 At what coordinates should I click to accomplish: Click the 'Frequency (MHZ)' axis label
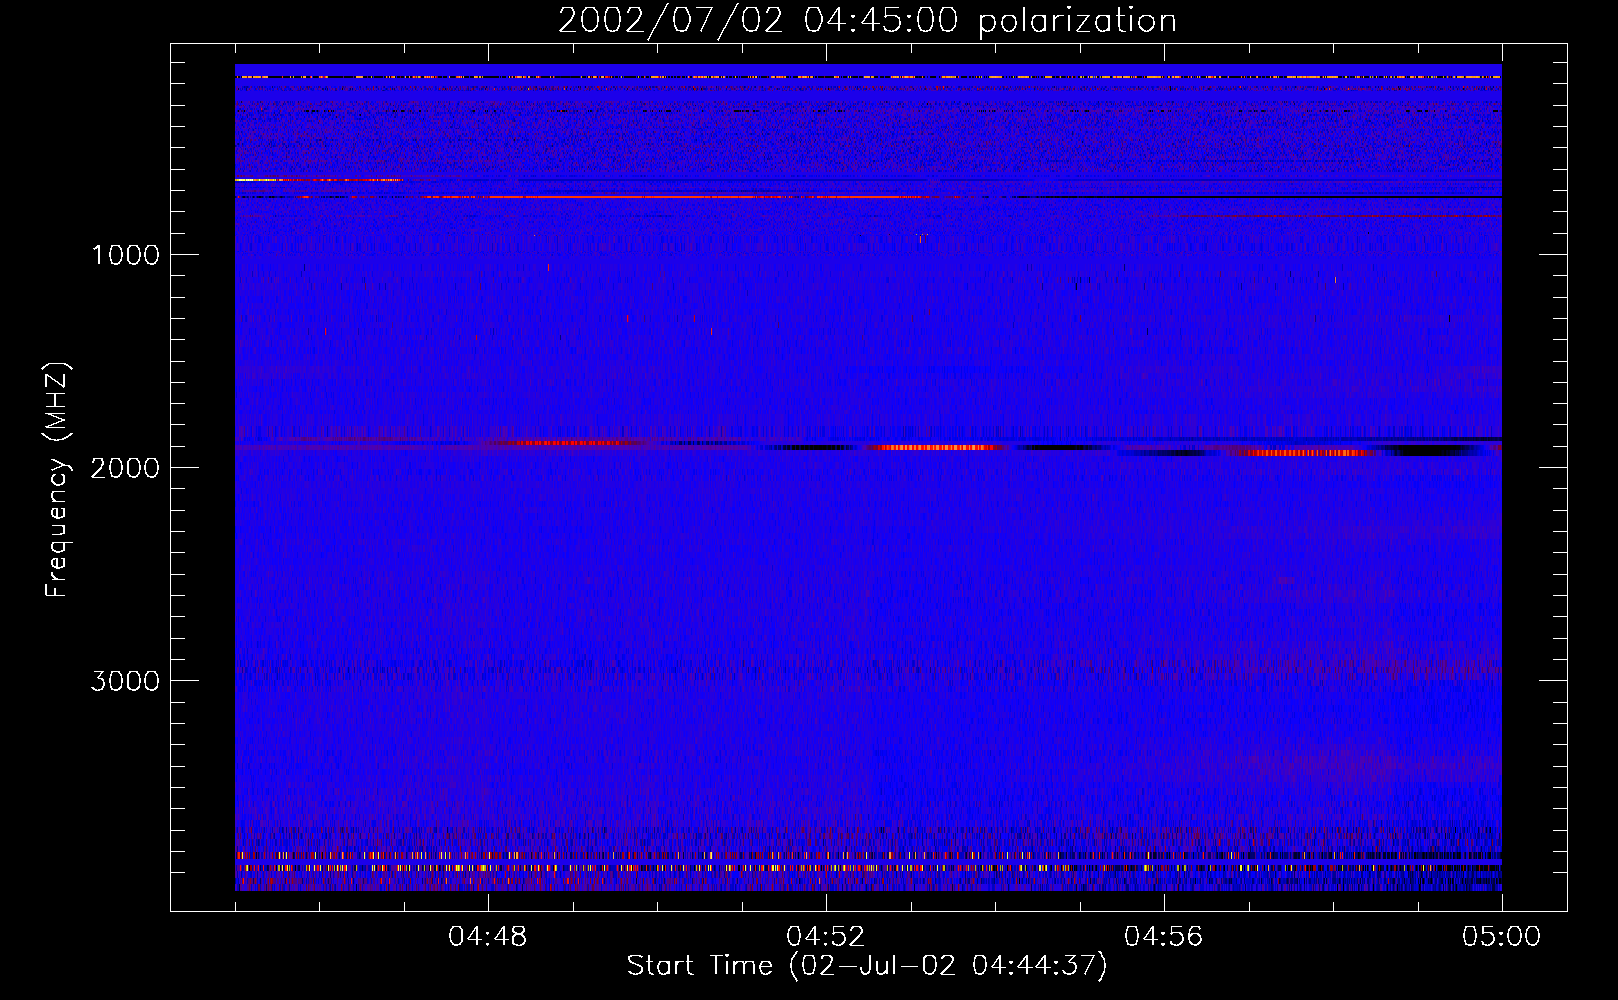(57, 480)
